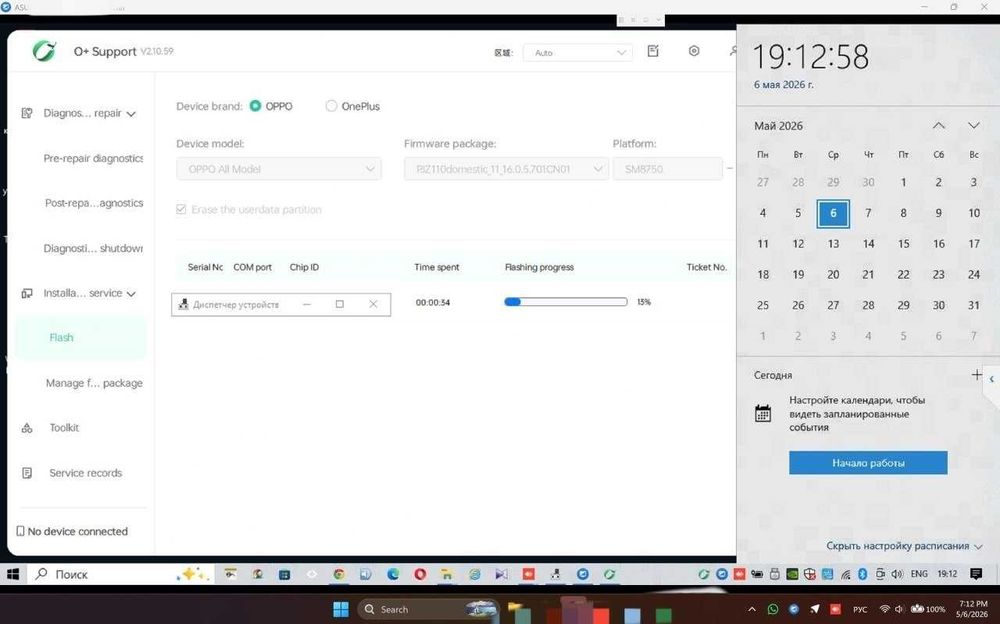Open Manage firmware package

94,383
